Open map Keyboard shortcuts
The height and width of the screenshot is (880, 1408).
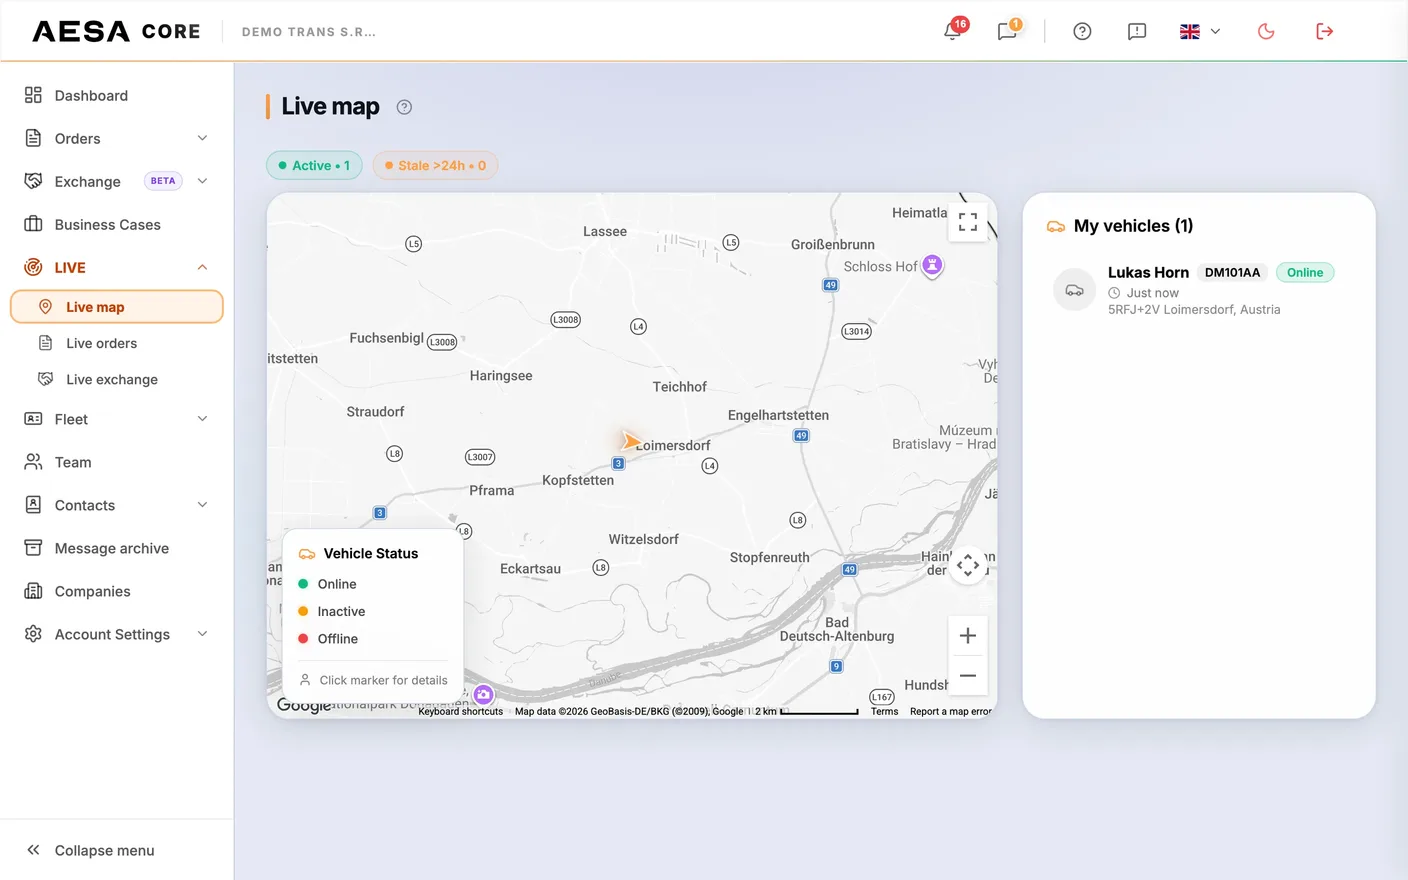coord(460,712)
